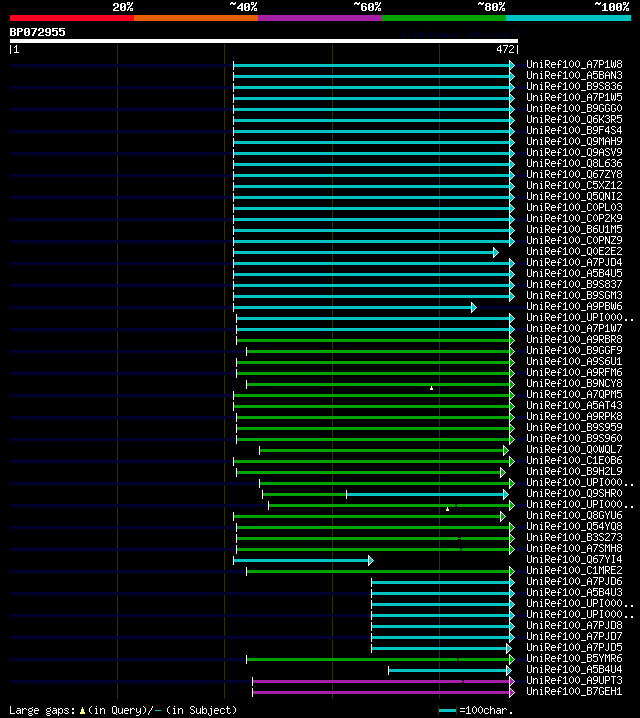Image resolution: width=640 pixels, height=718 pixels.
Task: Select hit label UniRef100_C5XZ12
Action: click(x=574, y=185)
